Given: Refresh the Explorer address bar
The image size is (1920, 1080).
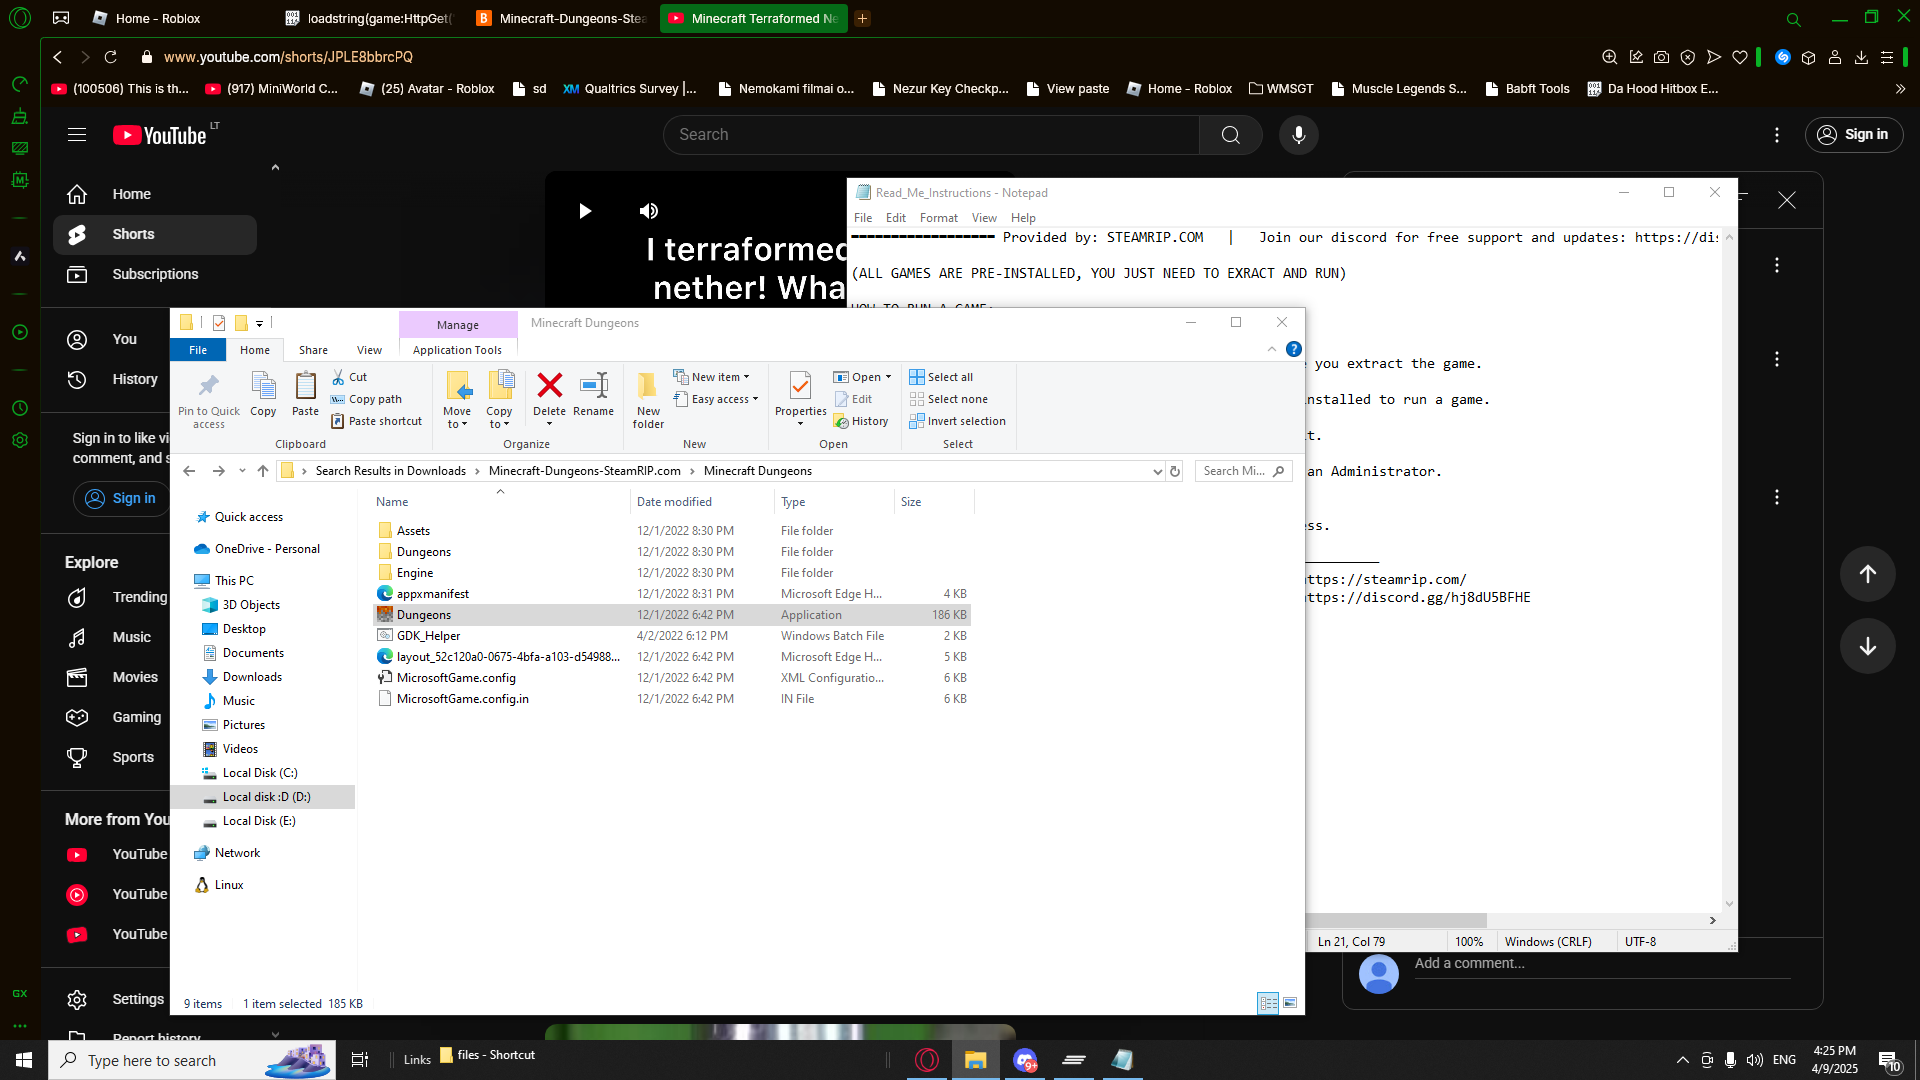Looking at the screenshot, I should click(x=1175, y=471).
